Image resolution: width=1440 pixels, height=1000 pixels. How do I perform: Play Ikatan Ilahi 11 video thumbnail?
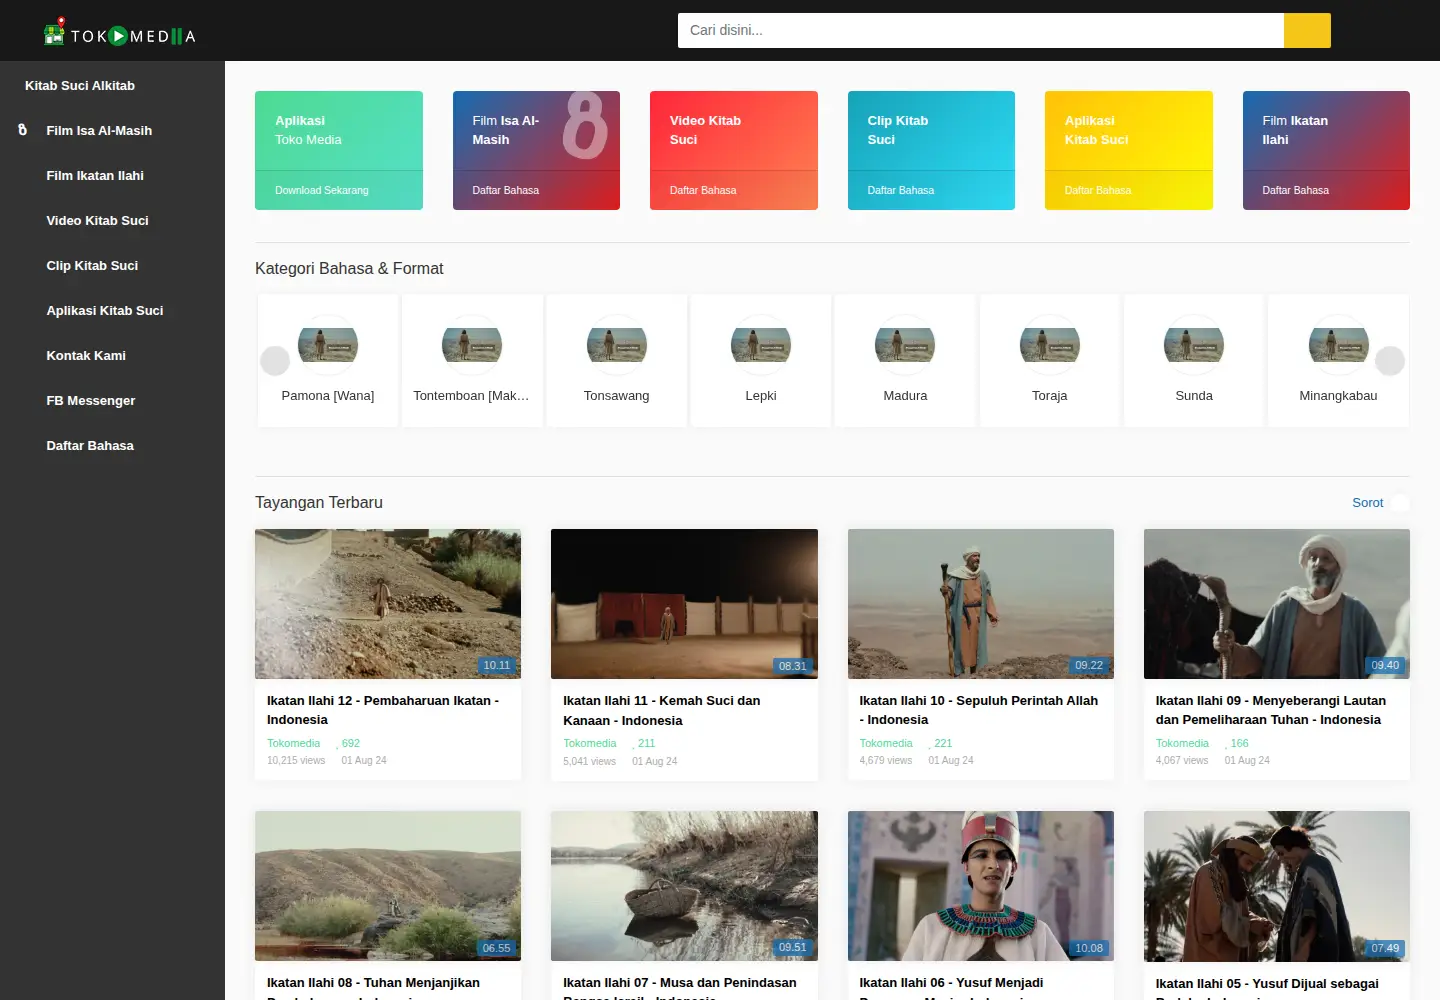point(684,604)
